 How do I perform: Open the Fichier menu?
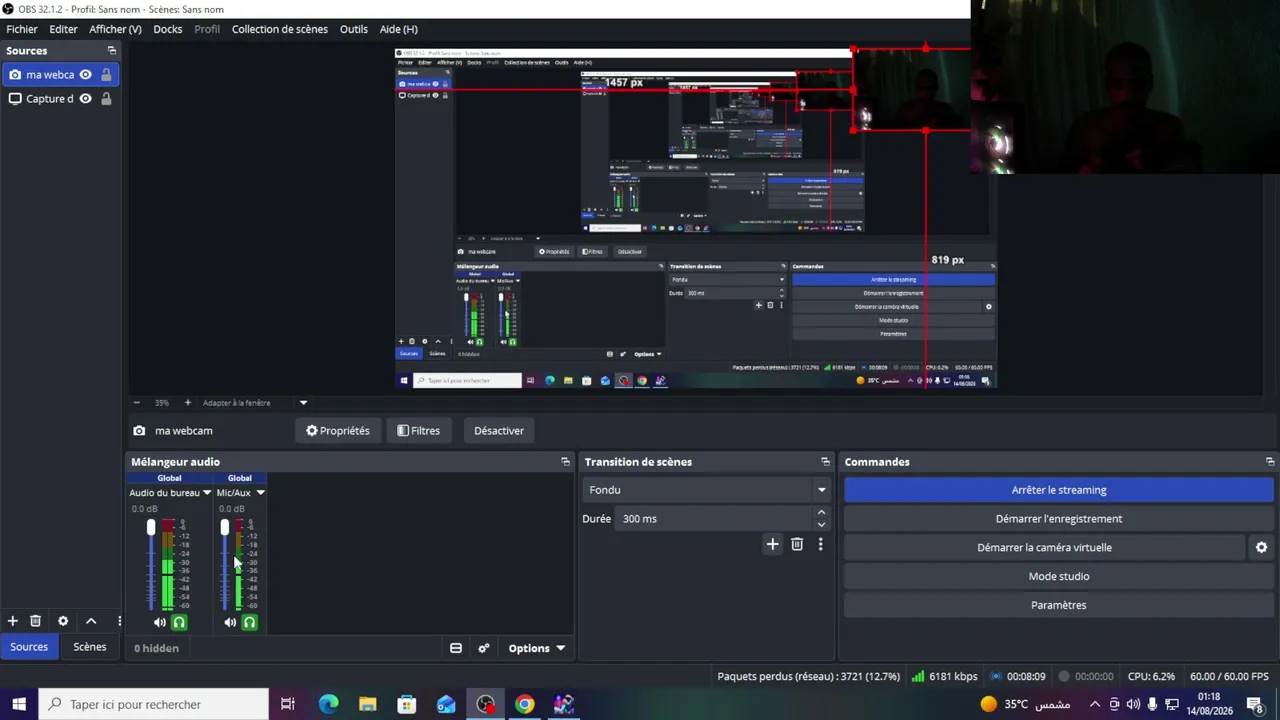(x=21, y=29)
